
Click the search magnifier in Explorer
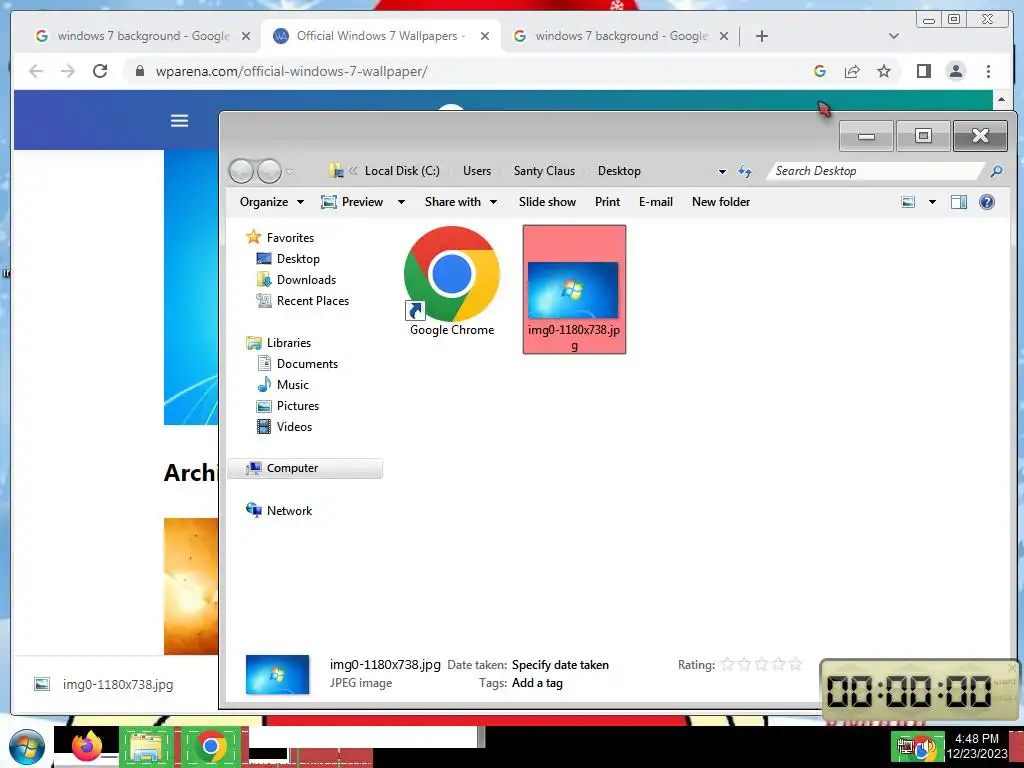click(x=996, y=171)
